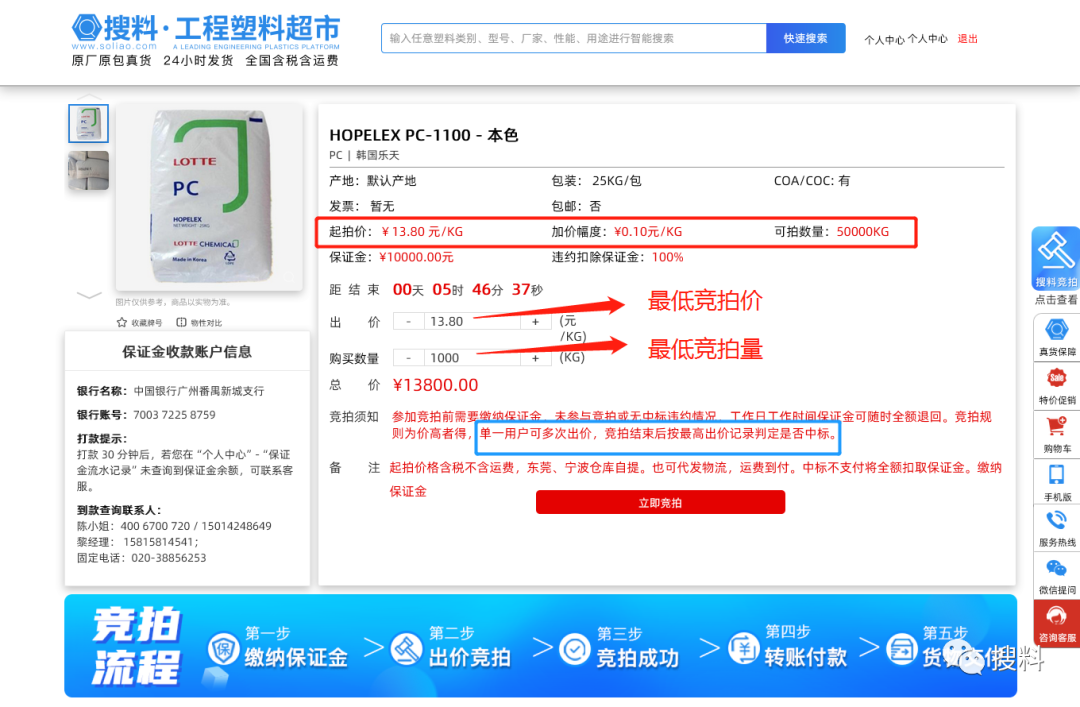Viewport: 1080px width, 707px height.
Task: Click the 真货保障 guarantee icon
Action: click(x=1056, y=330)
